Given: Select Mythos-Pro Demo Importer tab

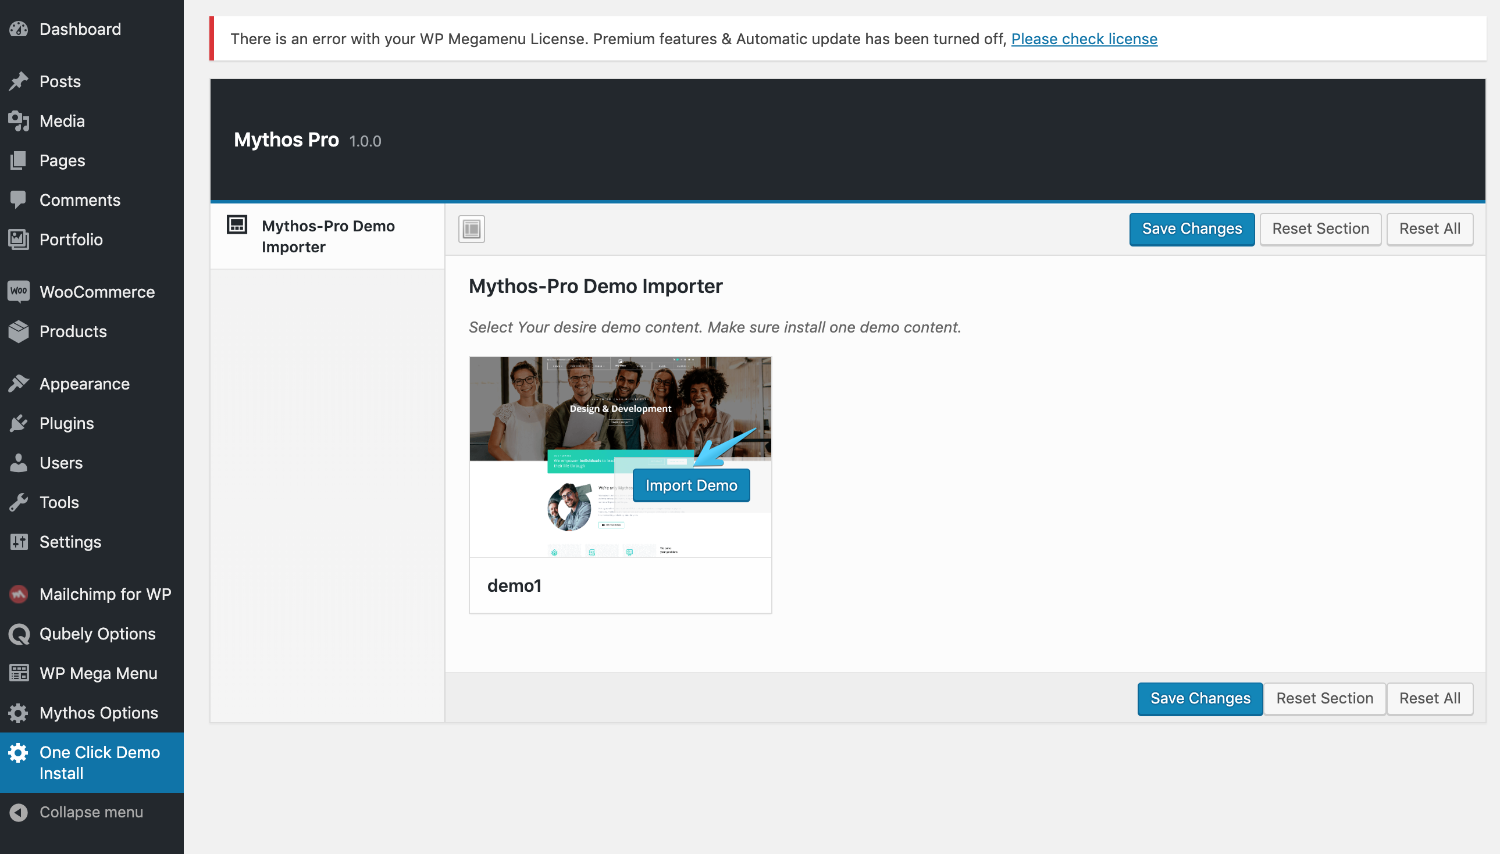Looking at the screenshot, I should click(328, 236).
